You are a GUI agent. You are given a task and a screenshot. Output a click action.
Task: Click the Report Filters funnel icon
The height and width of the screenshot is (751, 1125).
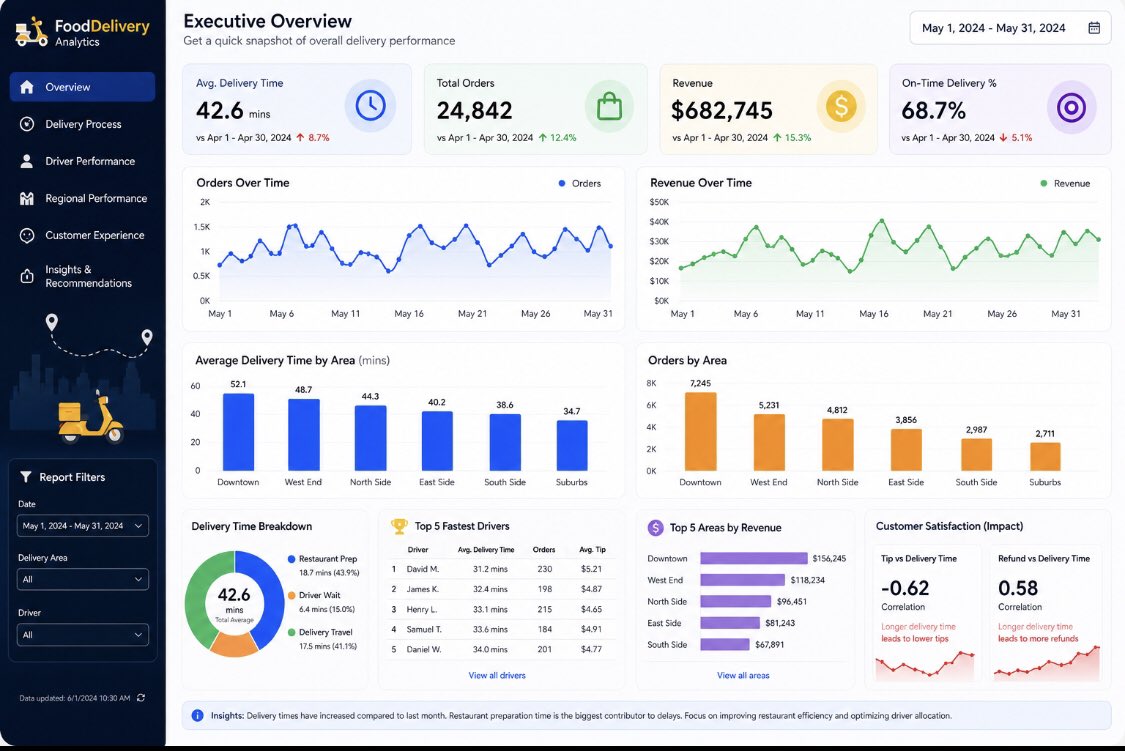[26, 477]
